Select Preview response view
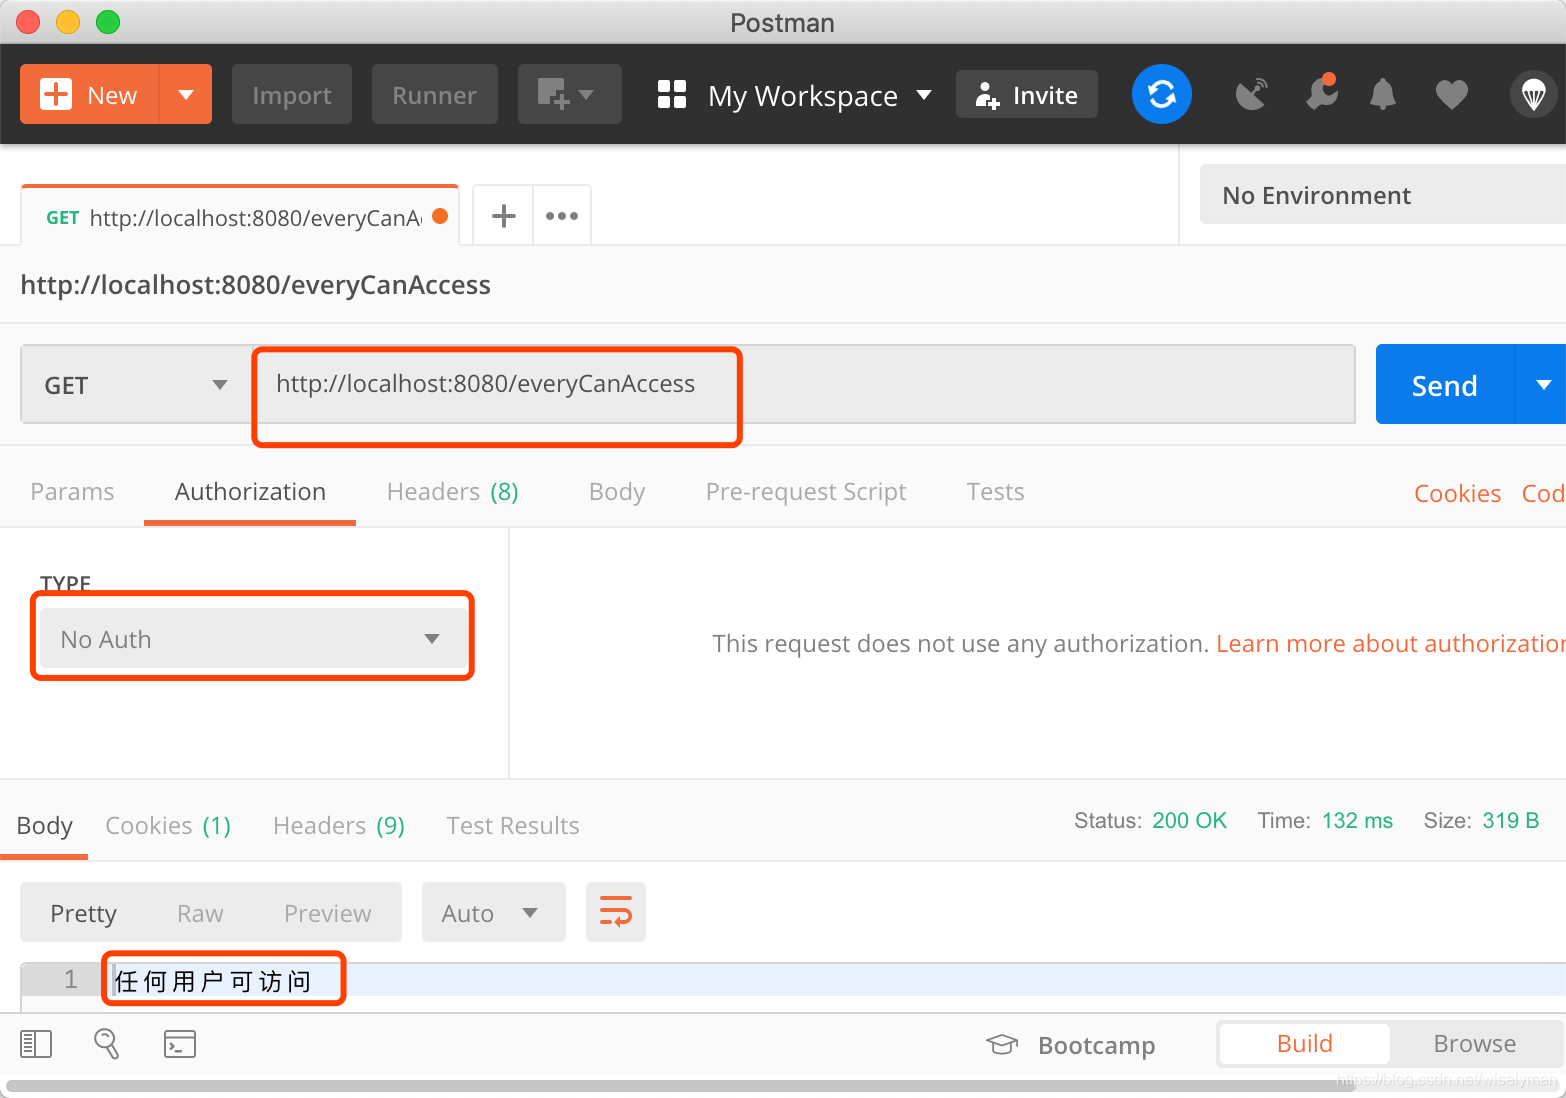 [327, 913]
